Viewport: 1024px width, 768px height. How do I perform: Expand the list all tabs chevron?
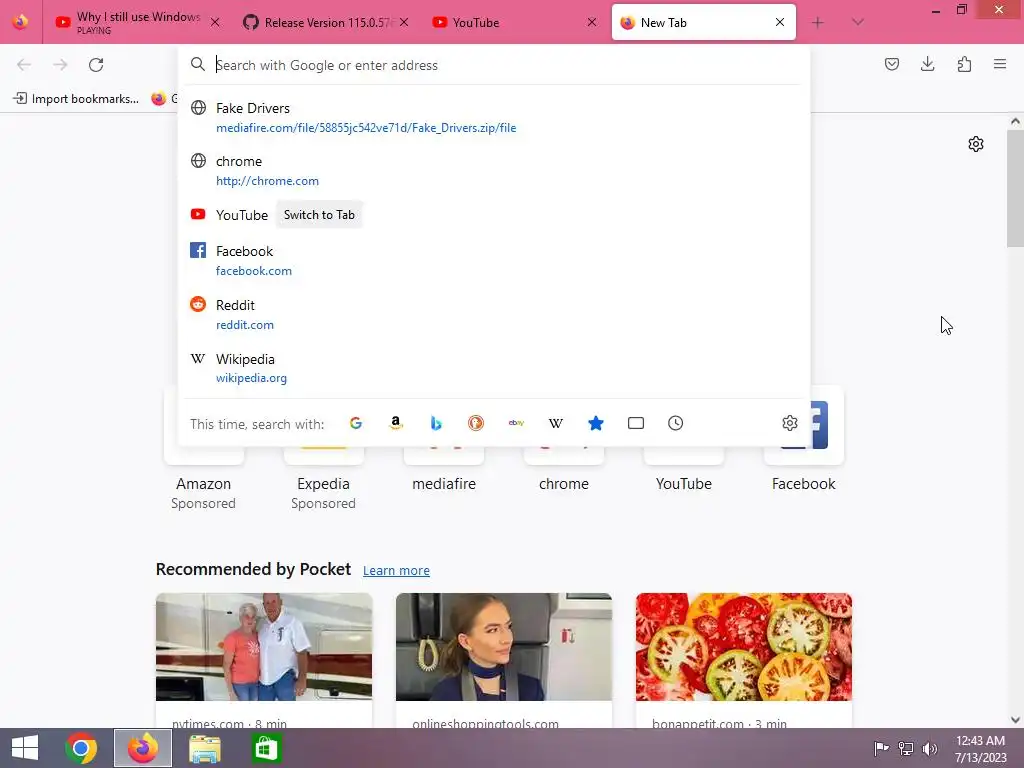click(x=858, y=22)
